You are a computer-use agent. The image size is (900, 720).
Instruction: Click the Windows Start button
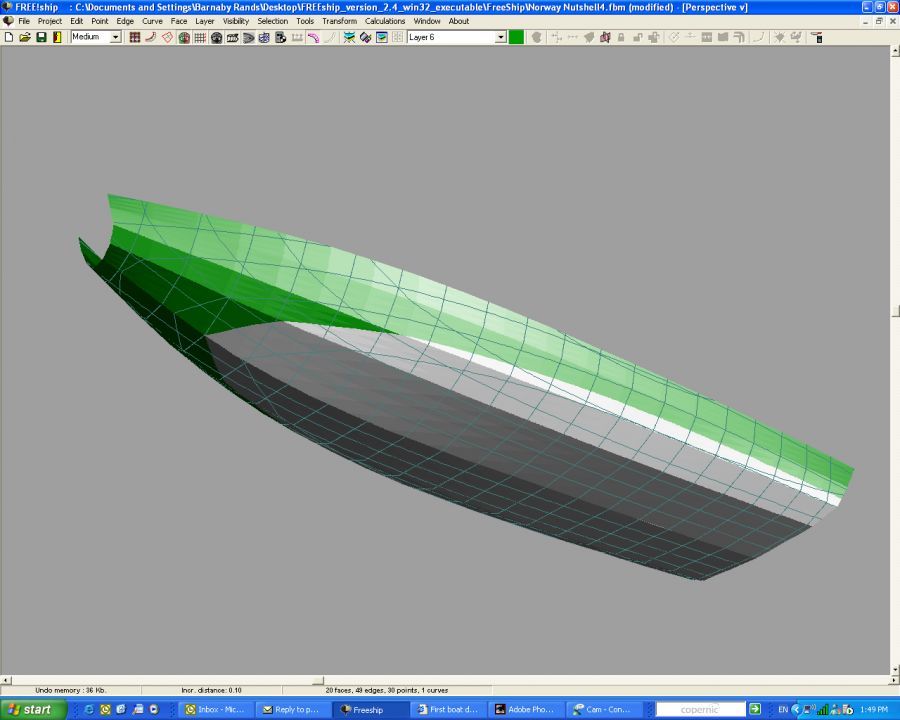tap(34, 709)
